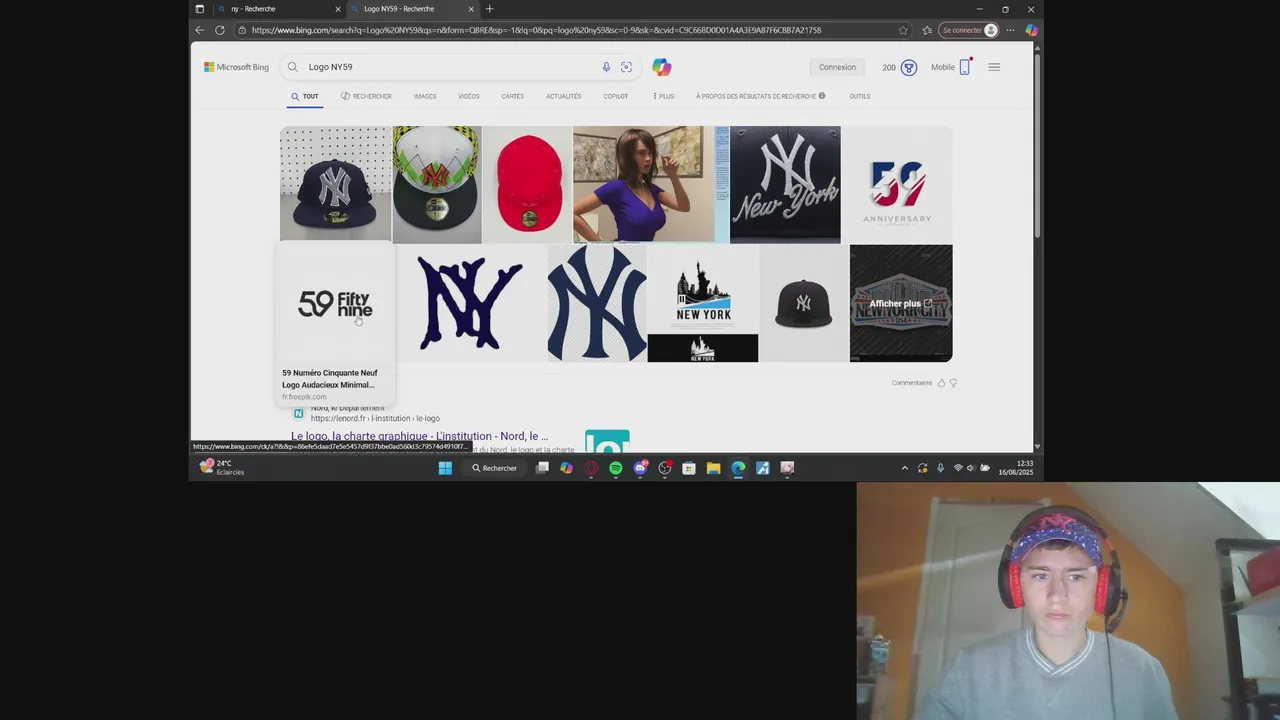Screen dimensions: 1280x720
Task: Click the Microsoft Bing logo
Action: point(236,67)
